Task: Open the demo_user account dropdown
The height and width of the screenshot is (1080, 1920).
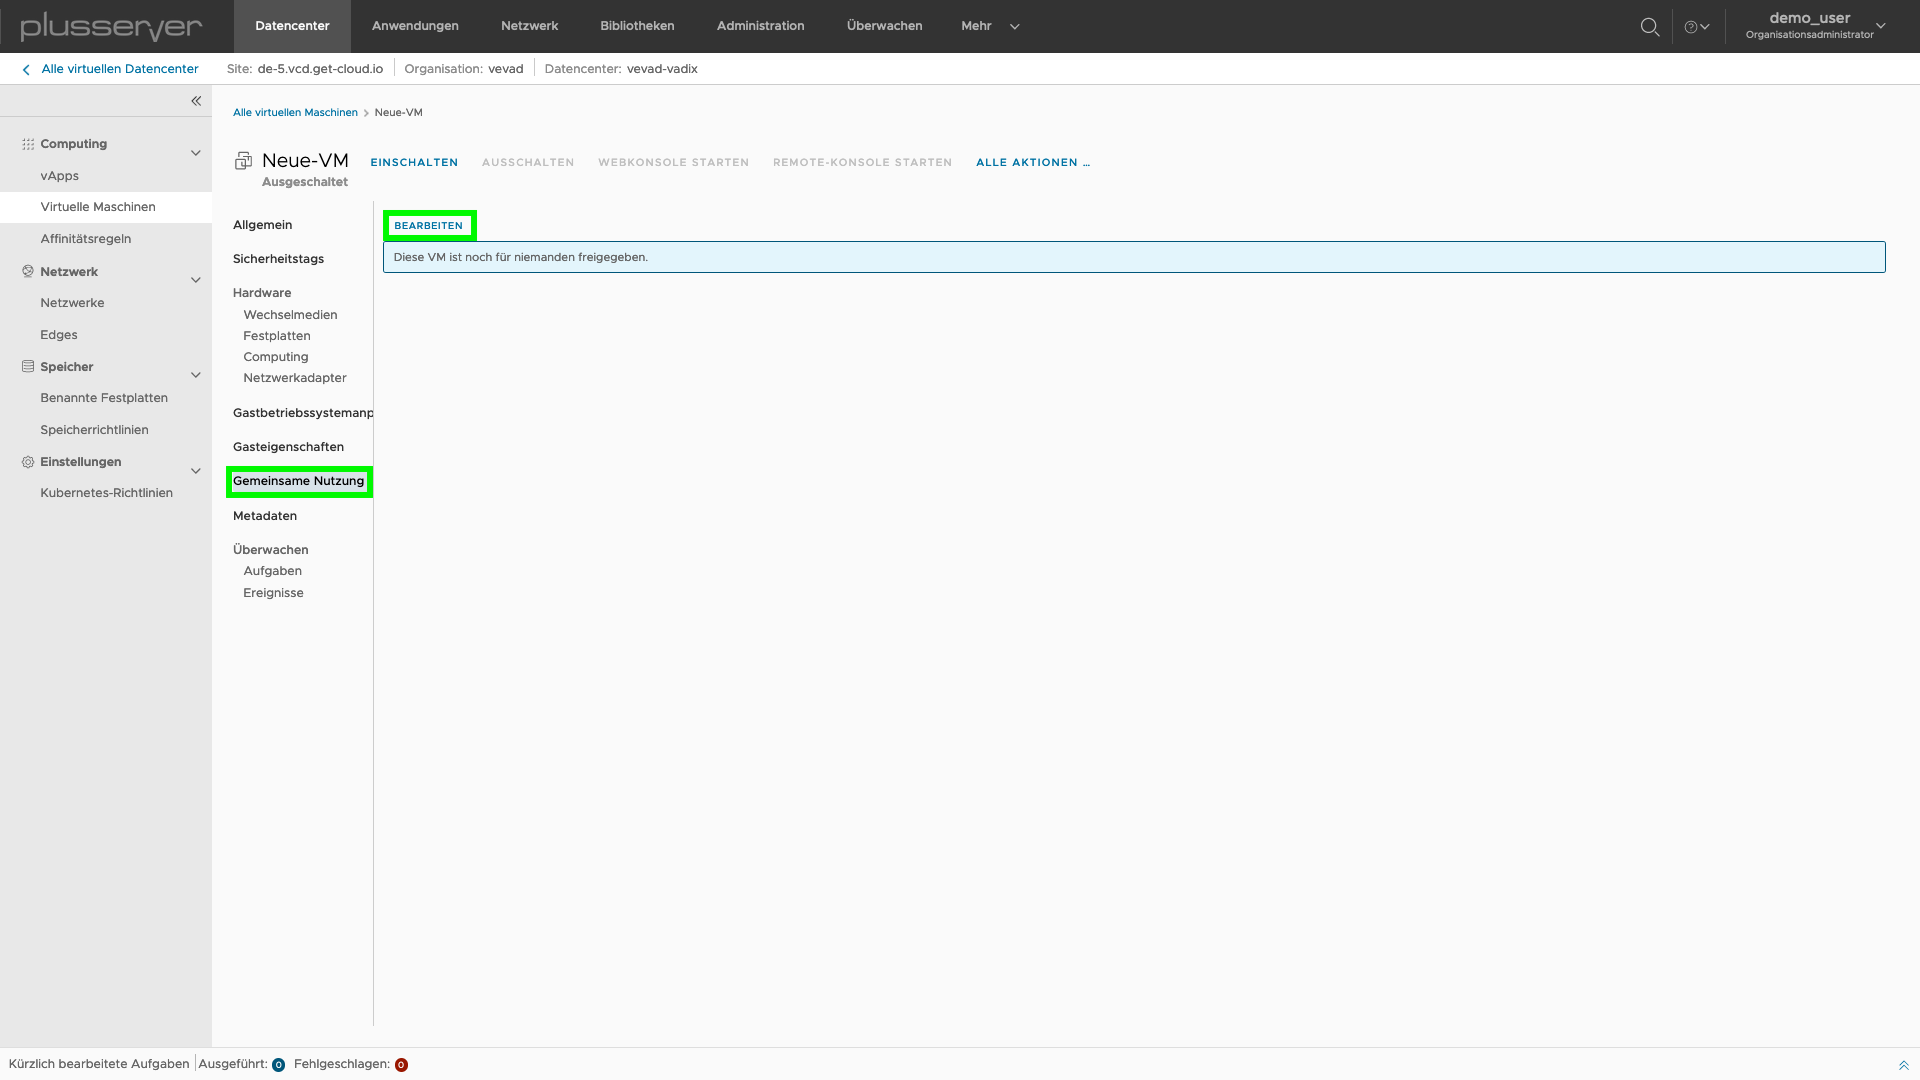Action: tap(1816, 26)
